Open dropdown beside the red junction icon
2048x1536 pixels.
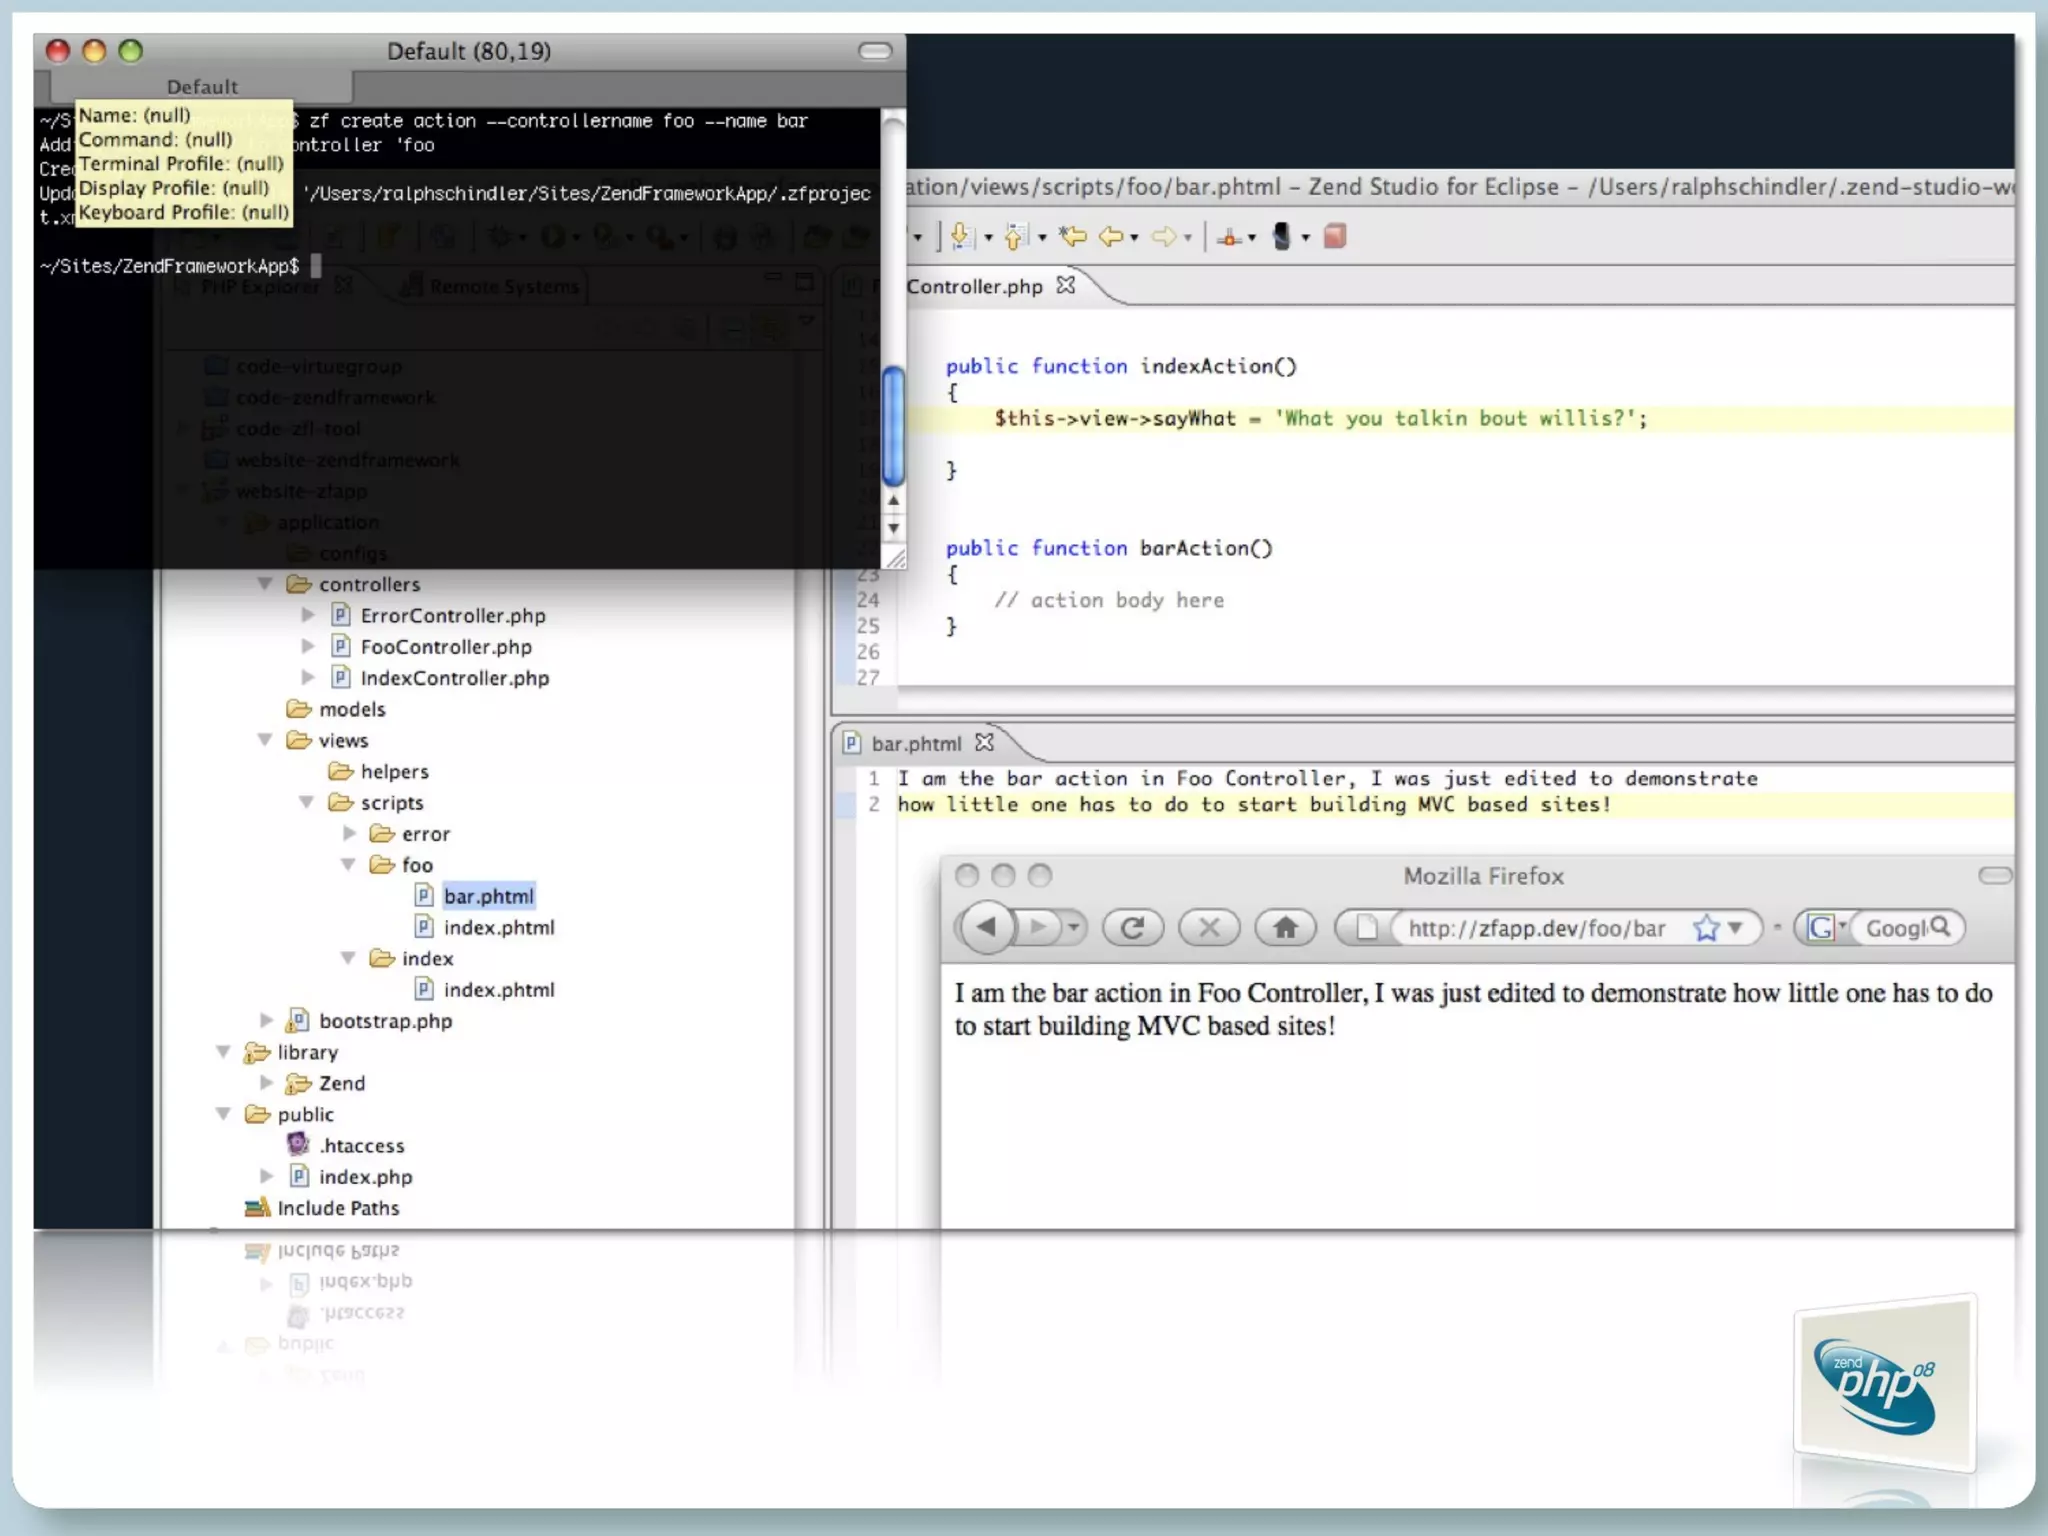coord(1252,238)
